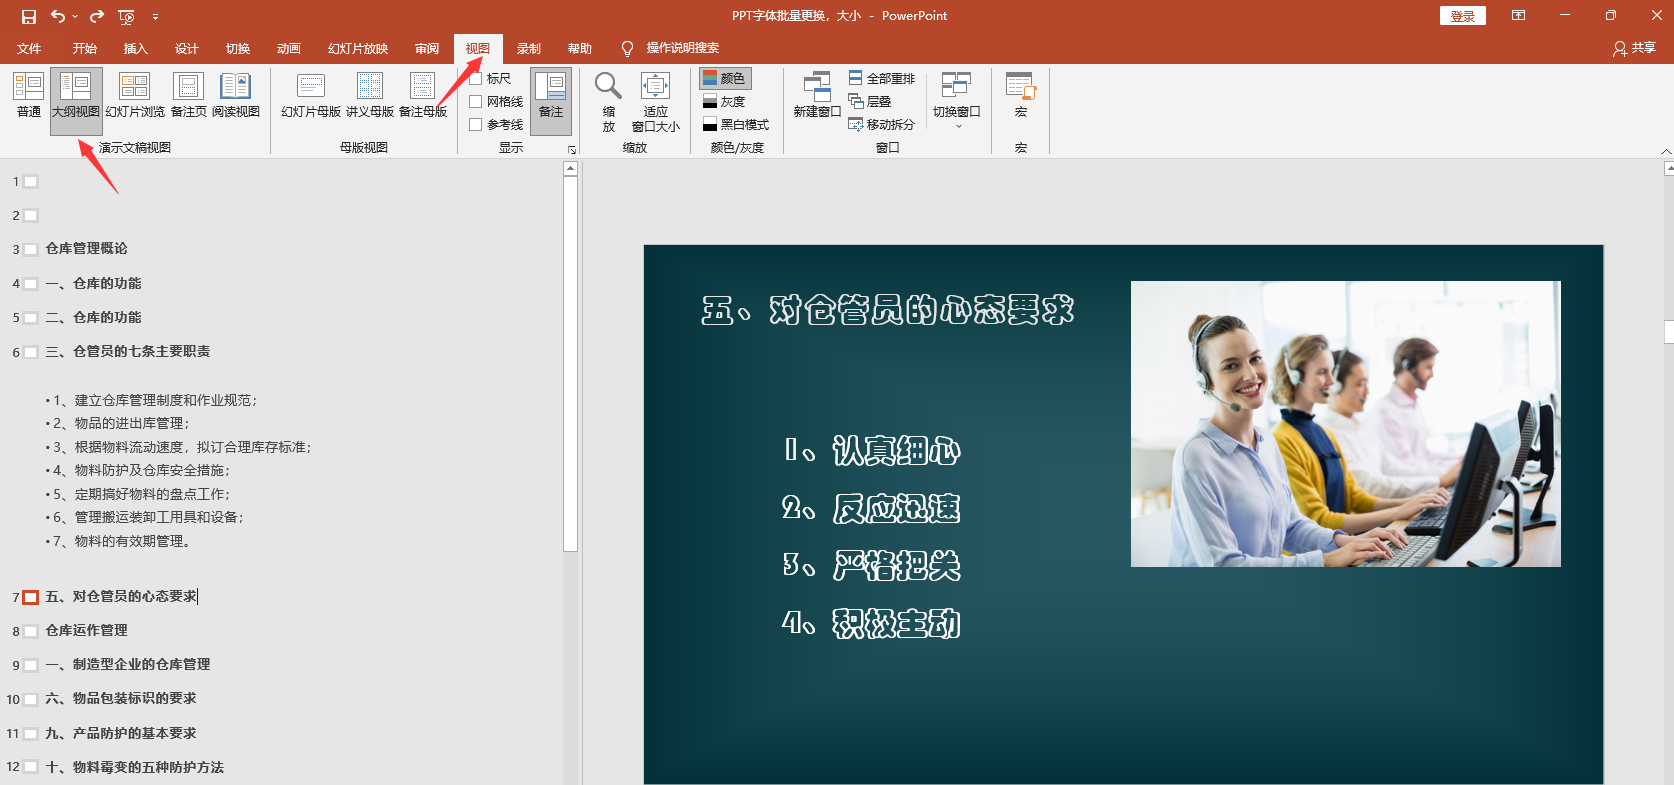Open the 宏 macros button
The image size is (1674, 785).
1021,95
